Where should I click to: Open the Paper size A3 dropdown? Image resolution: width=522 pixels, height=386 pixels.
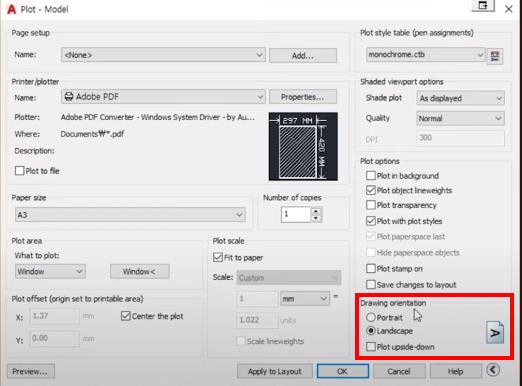tap(130, 215)
